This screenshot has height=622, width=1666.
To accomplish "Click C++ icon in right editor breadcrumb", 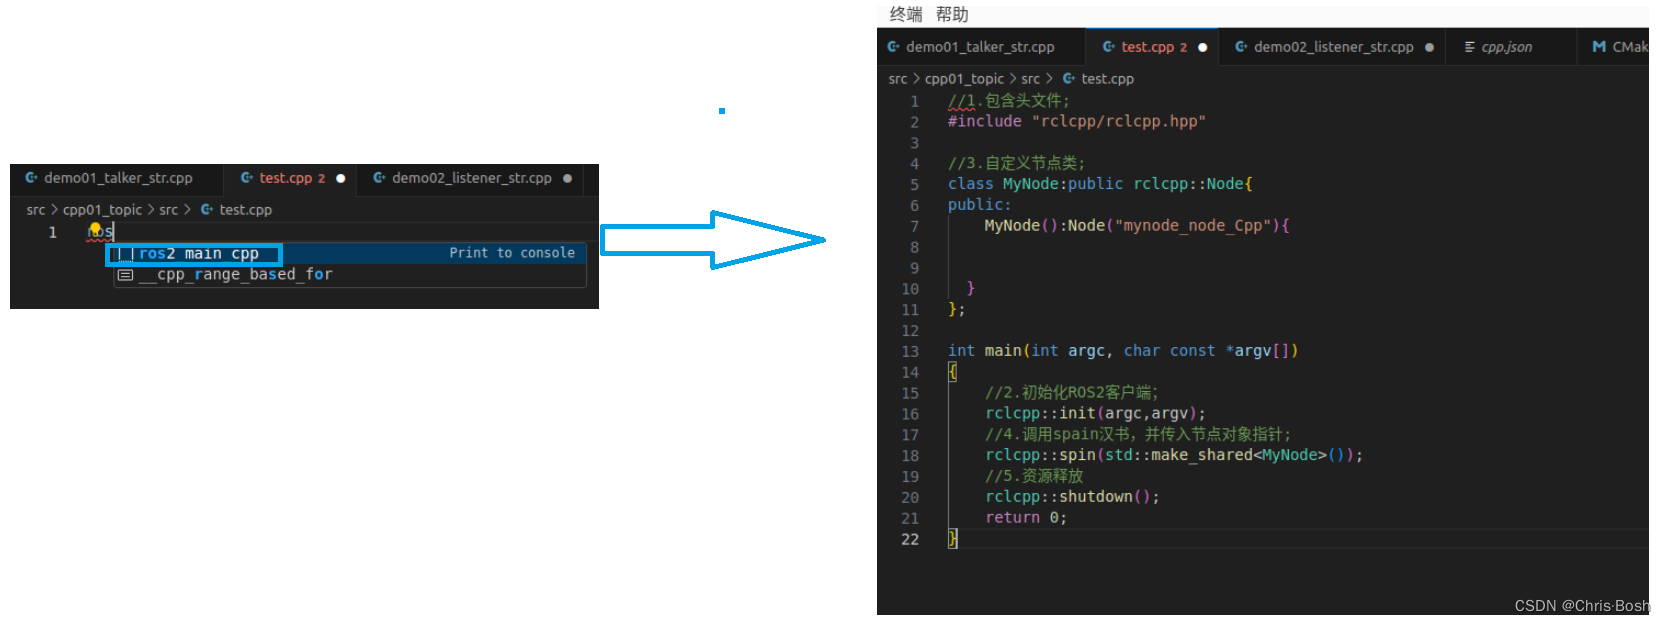I will pyautogui.click(x=1069, y=79).
